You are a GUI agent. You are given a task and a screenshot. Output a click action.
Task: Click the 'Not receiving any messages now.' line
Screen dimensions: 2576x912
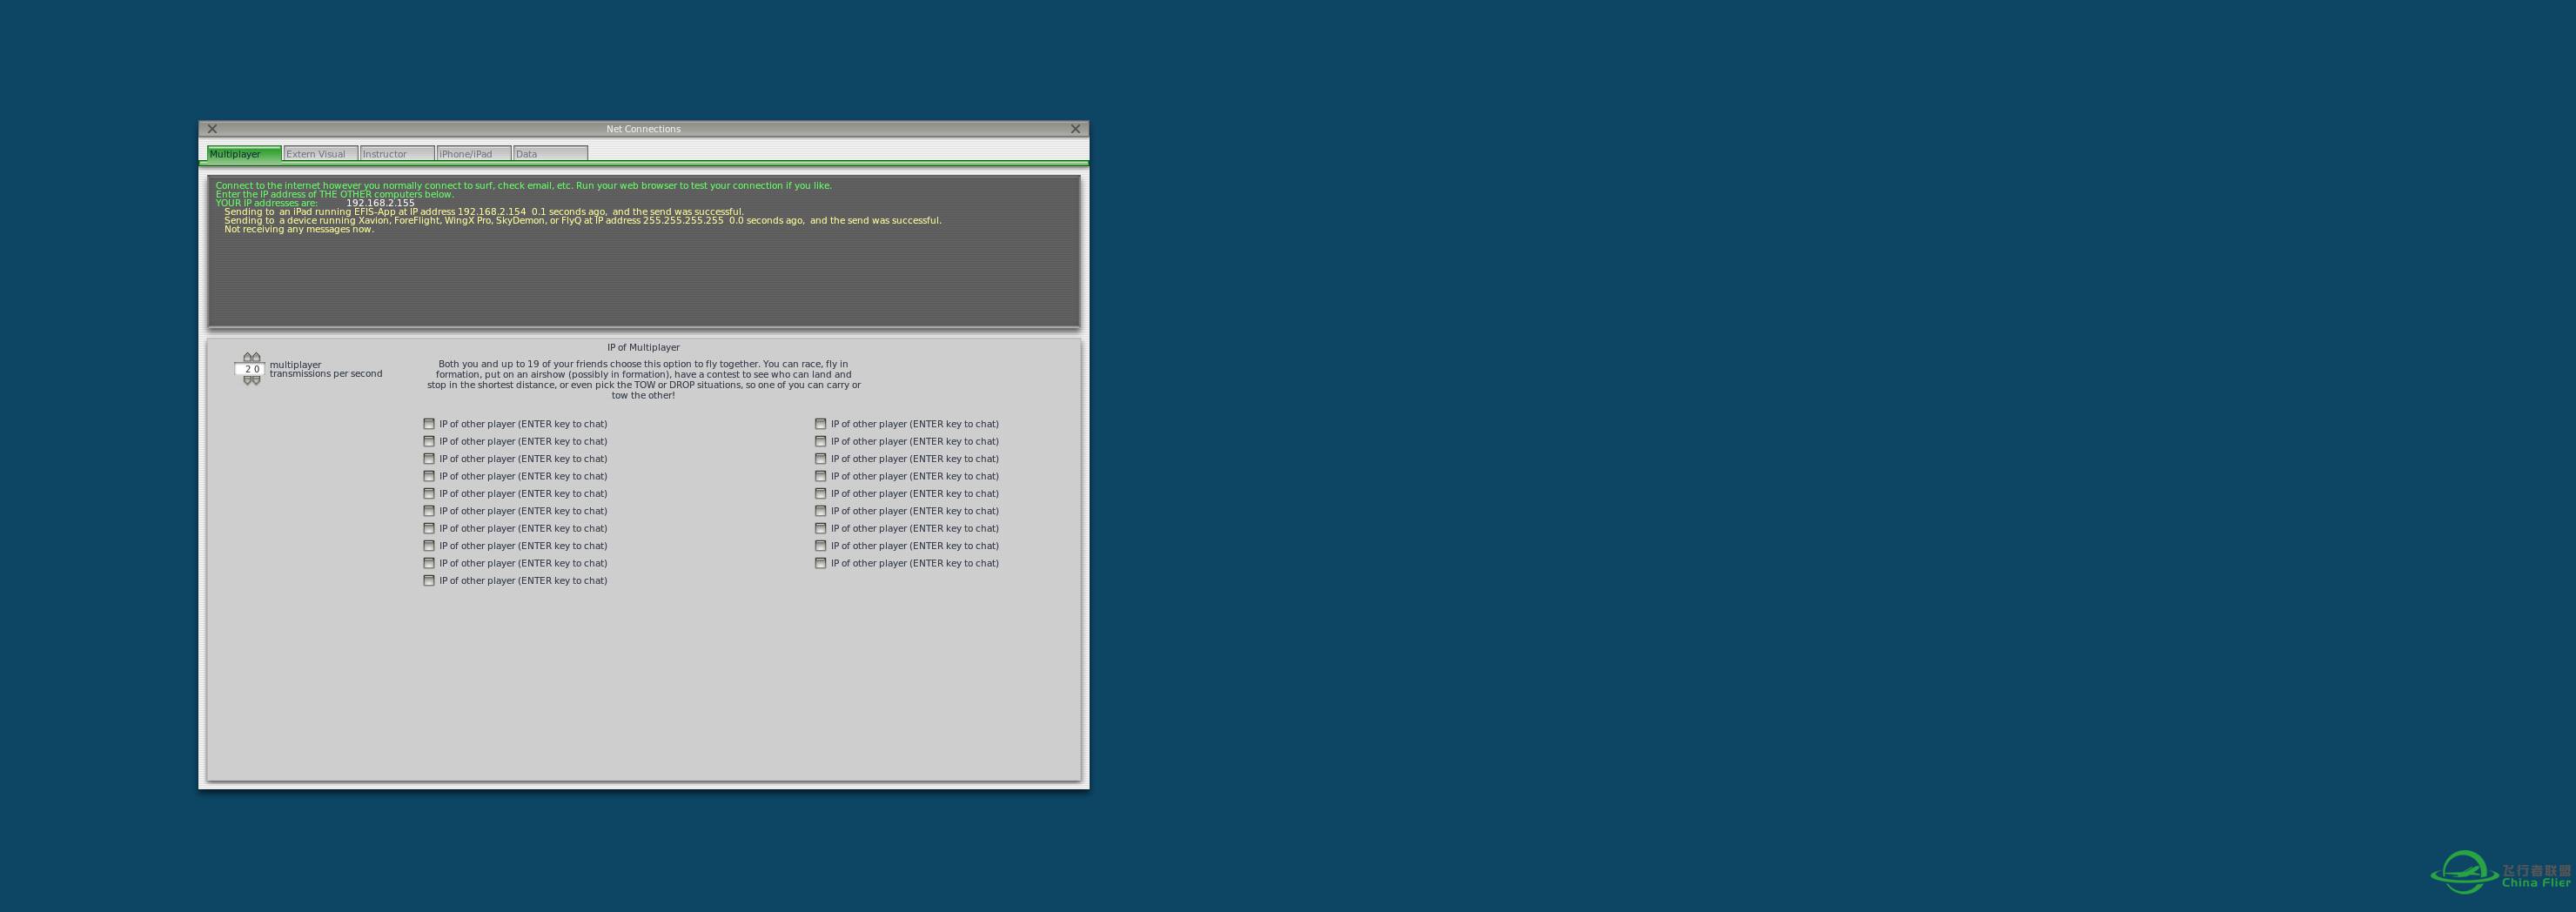pyautogui.click(x=299, y=229)
